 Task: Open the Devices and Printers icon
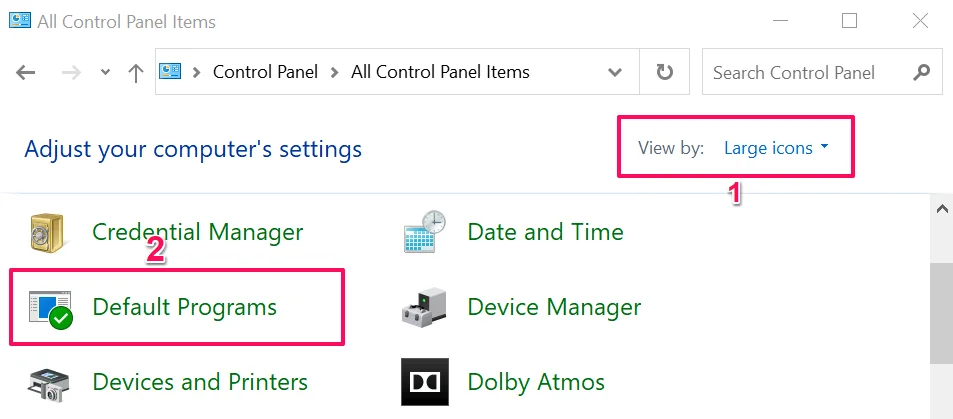pyautogui.click(x=49, y=384)
